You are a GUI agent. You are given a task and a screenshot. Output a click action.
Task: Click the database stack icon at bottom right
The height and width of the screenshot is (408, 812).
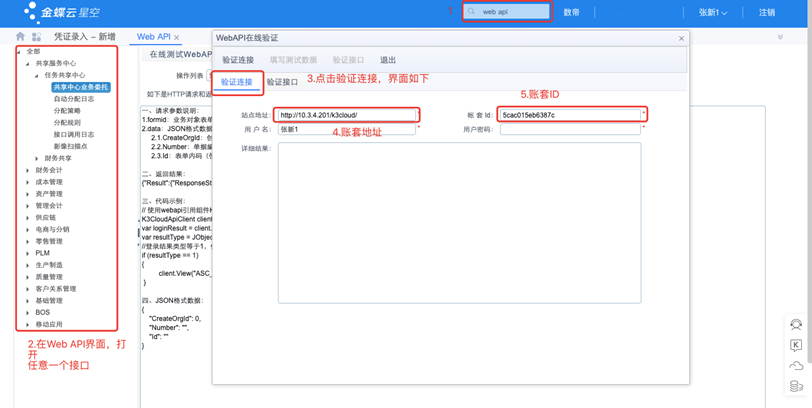796,386
